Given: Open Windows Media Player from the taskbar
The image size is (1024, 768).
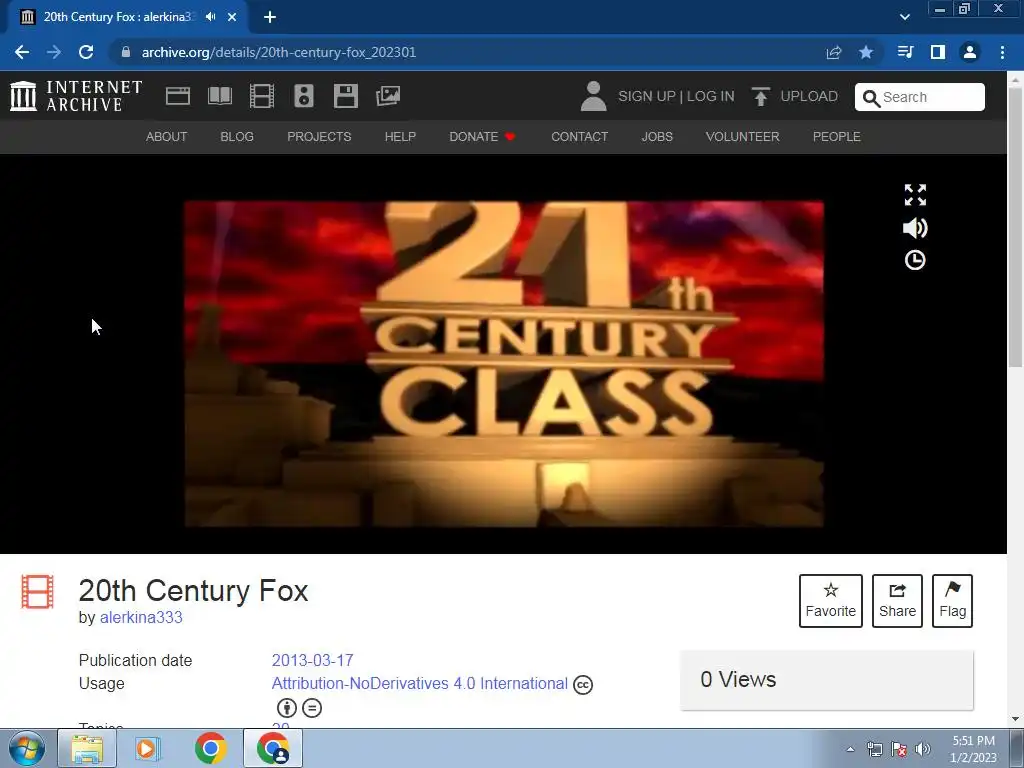Looking at the screenshot, I should click(148, 748).
